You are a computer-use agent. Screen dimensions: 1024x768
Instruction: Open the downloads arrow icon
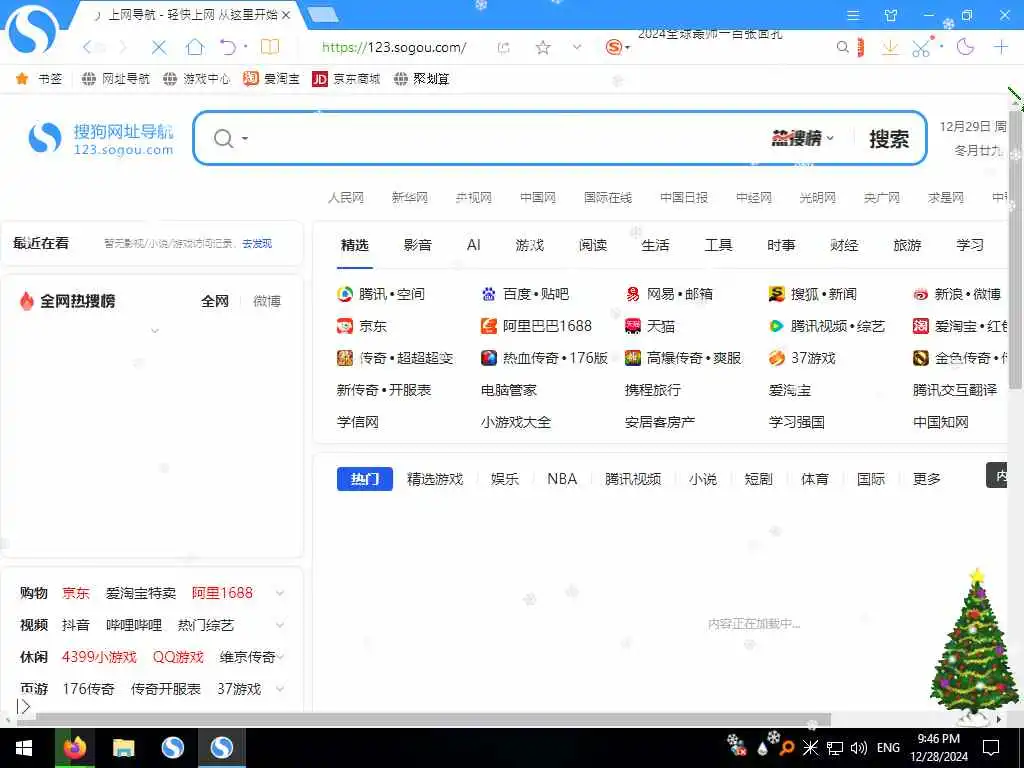pos(889,47)
